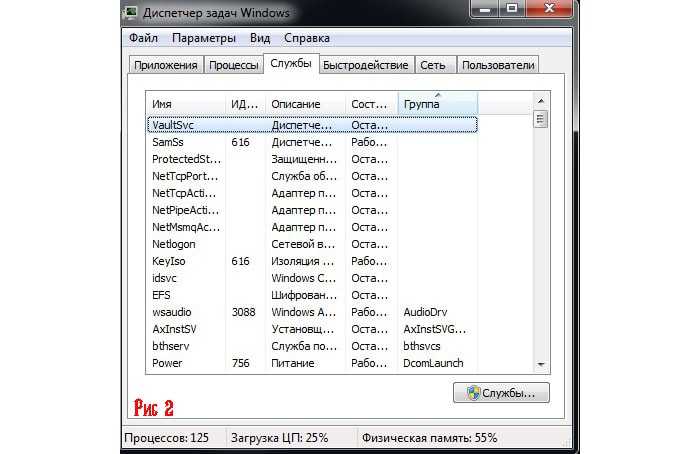Click the Сетевой в... description cell
Viewport: 700px width, 454px height.
click(303, 244)
